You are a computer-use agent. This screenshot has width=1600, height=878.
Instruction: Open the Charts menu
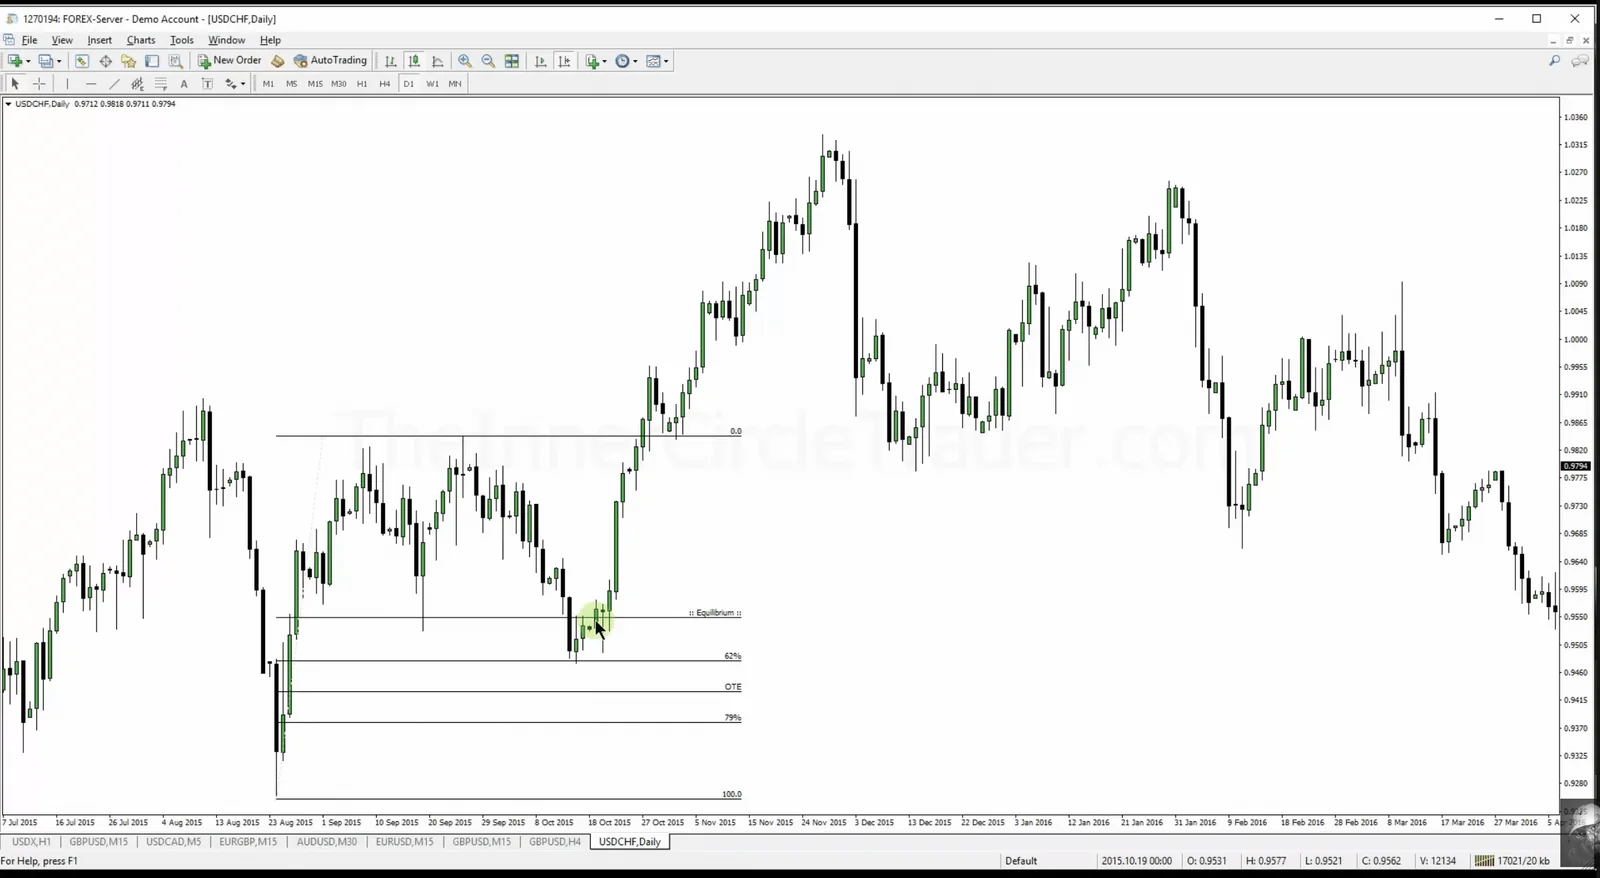click(141, 40)
